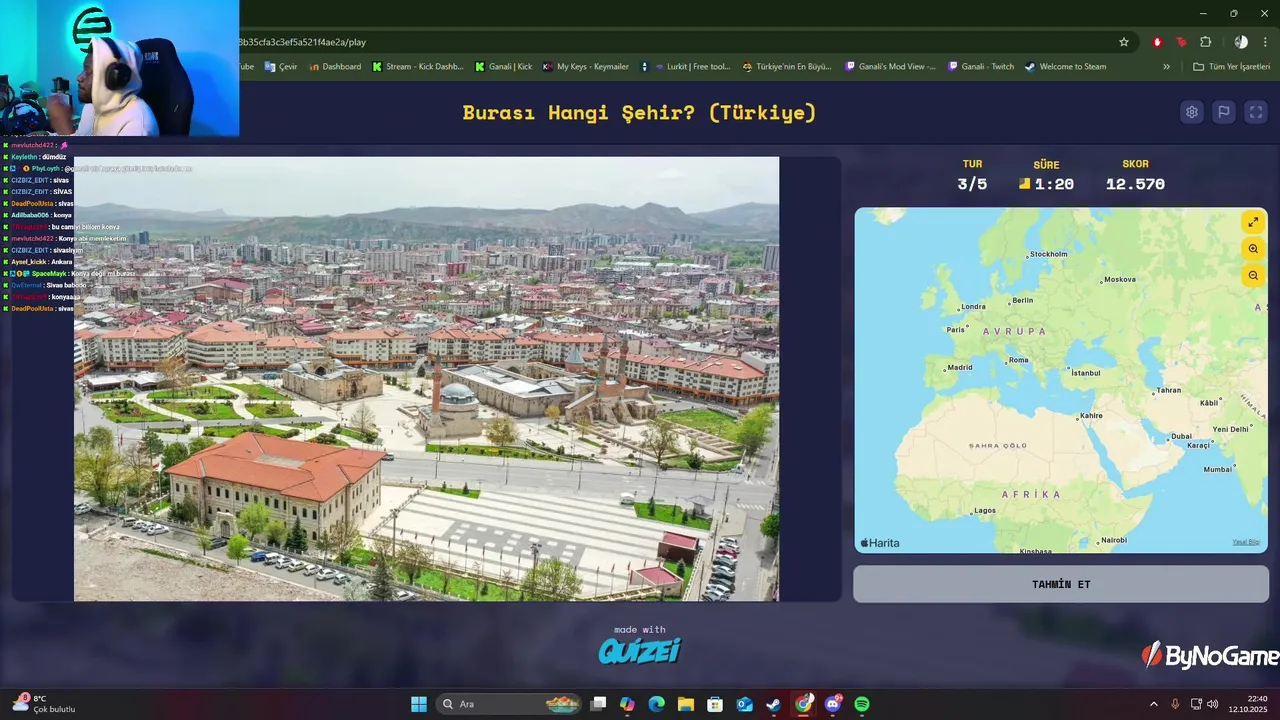Click the browser address bar URL
Image resolution: width=1280 pixels, height=720 pixels.
point(302,42)
